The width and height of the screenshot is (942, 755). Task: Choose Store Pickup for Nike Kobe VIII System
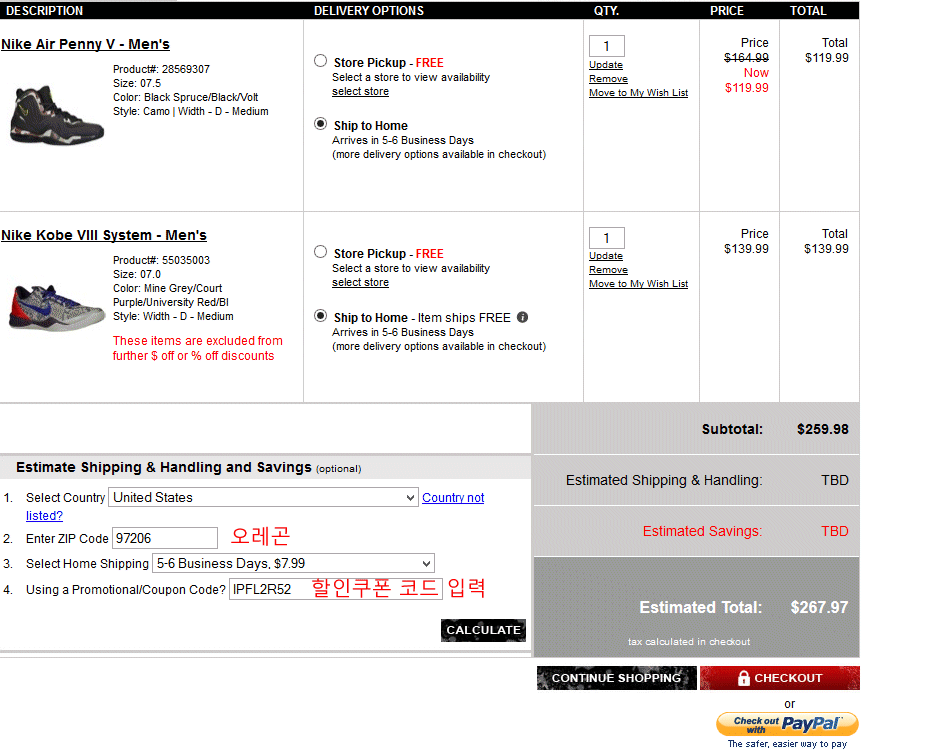(320, 252)
